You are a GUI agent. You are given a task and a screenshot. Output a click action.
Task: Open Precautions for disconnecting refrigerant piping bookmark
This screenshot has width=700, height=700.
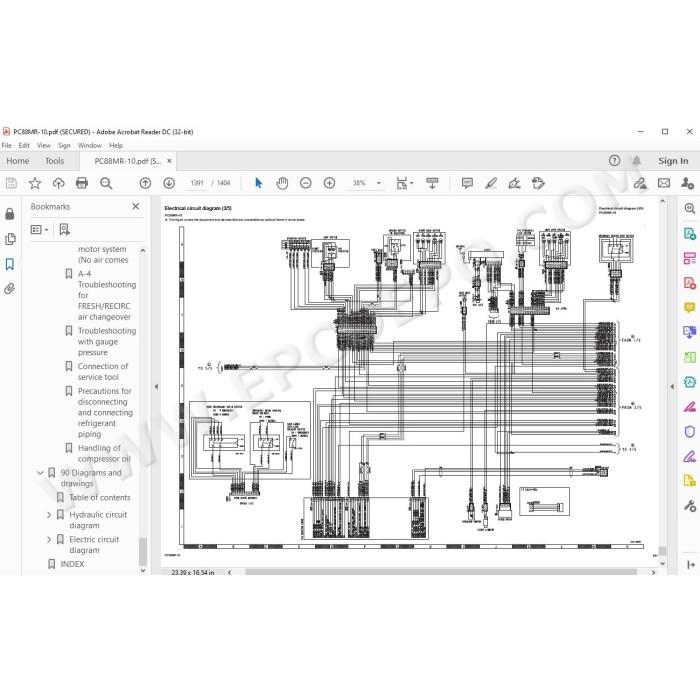click(x=105, y=412)
